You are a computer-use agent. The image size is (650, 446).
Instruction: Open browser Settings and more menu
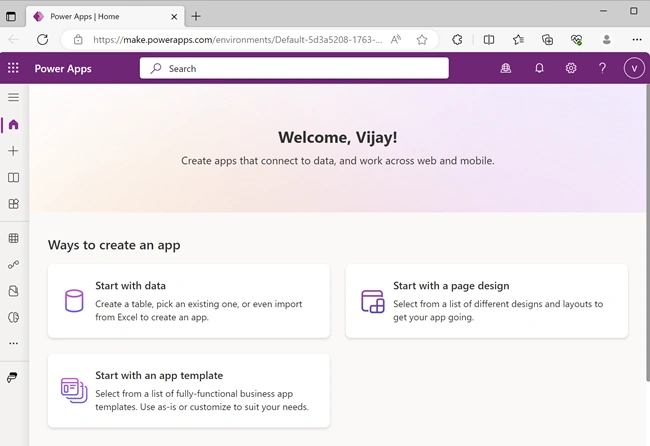point(637,40)
